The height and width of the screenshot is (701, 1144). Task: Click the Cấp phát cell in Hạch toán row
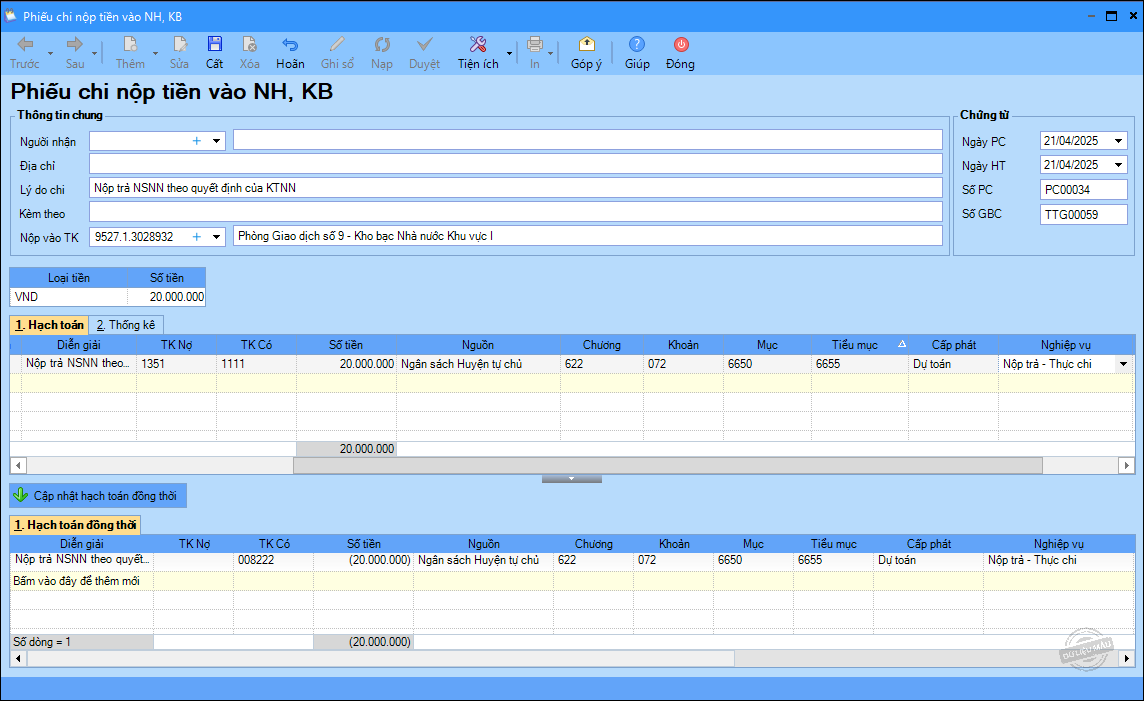[x=954, y=363]
